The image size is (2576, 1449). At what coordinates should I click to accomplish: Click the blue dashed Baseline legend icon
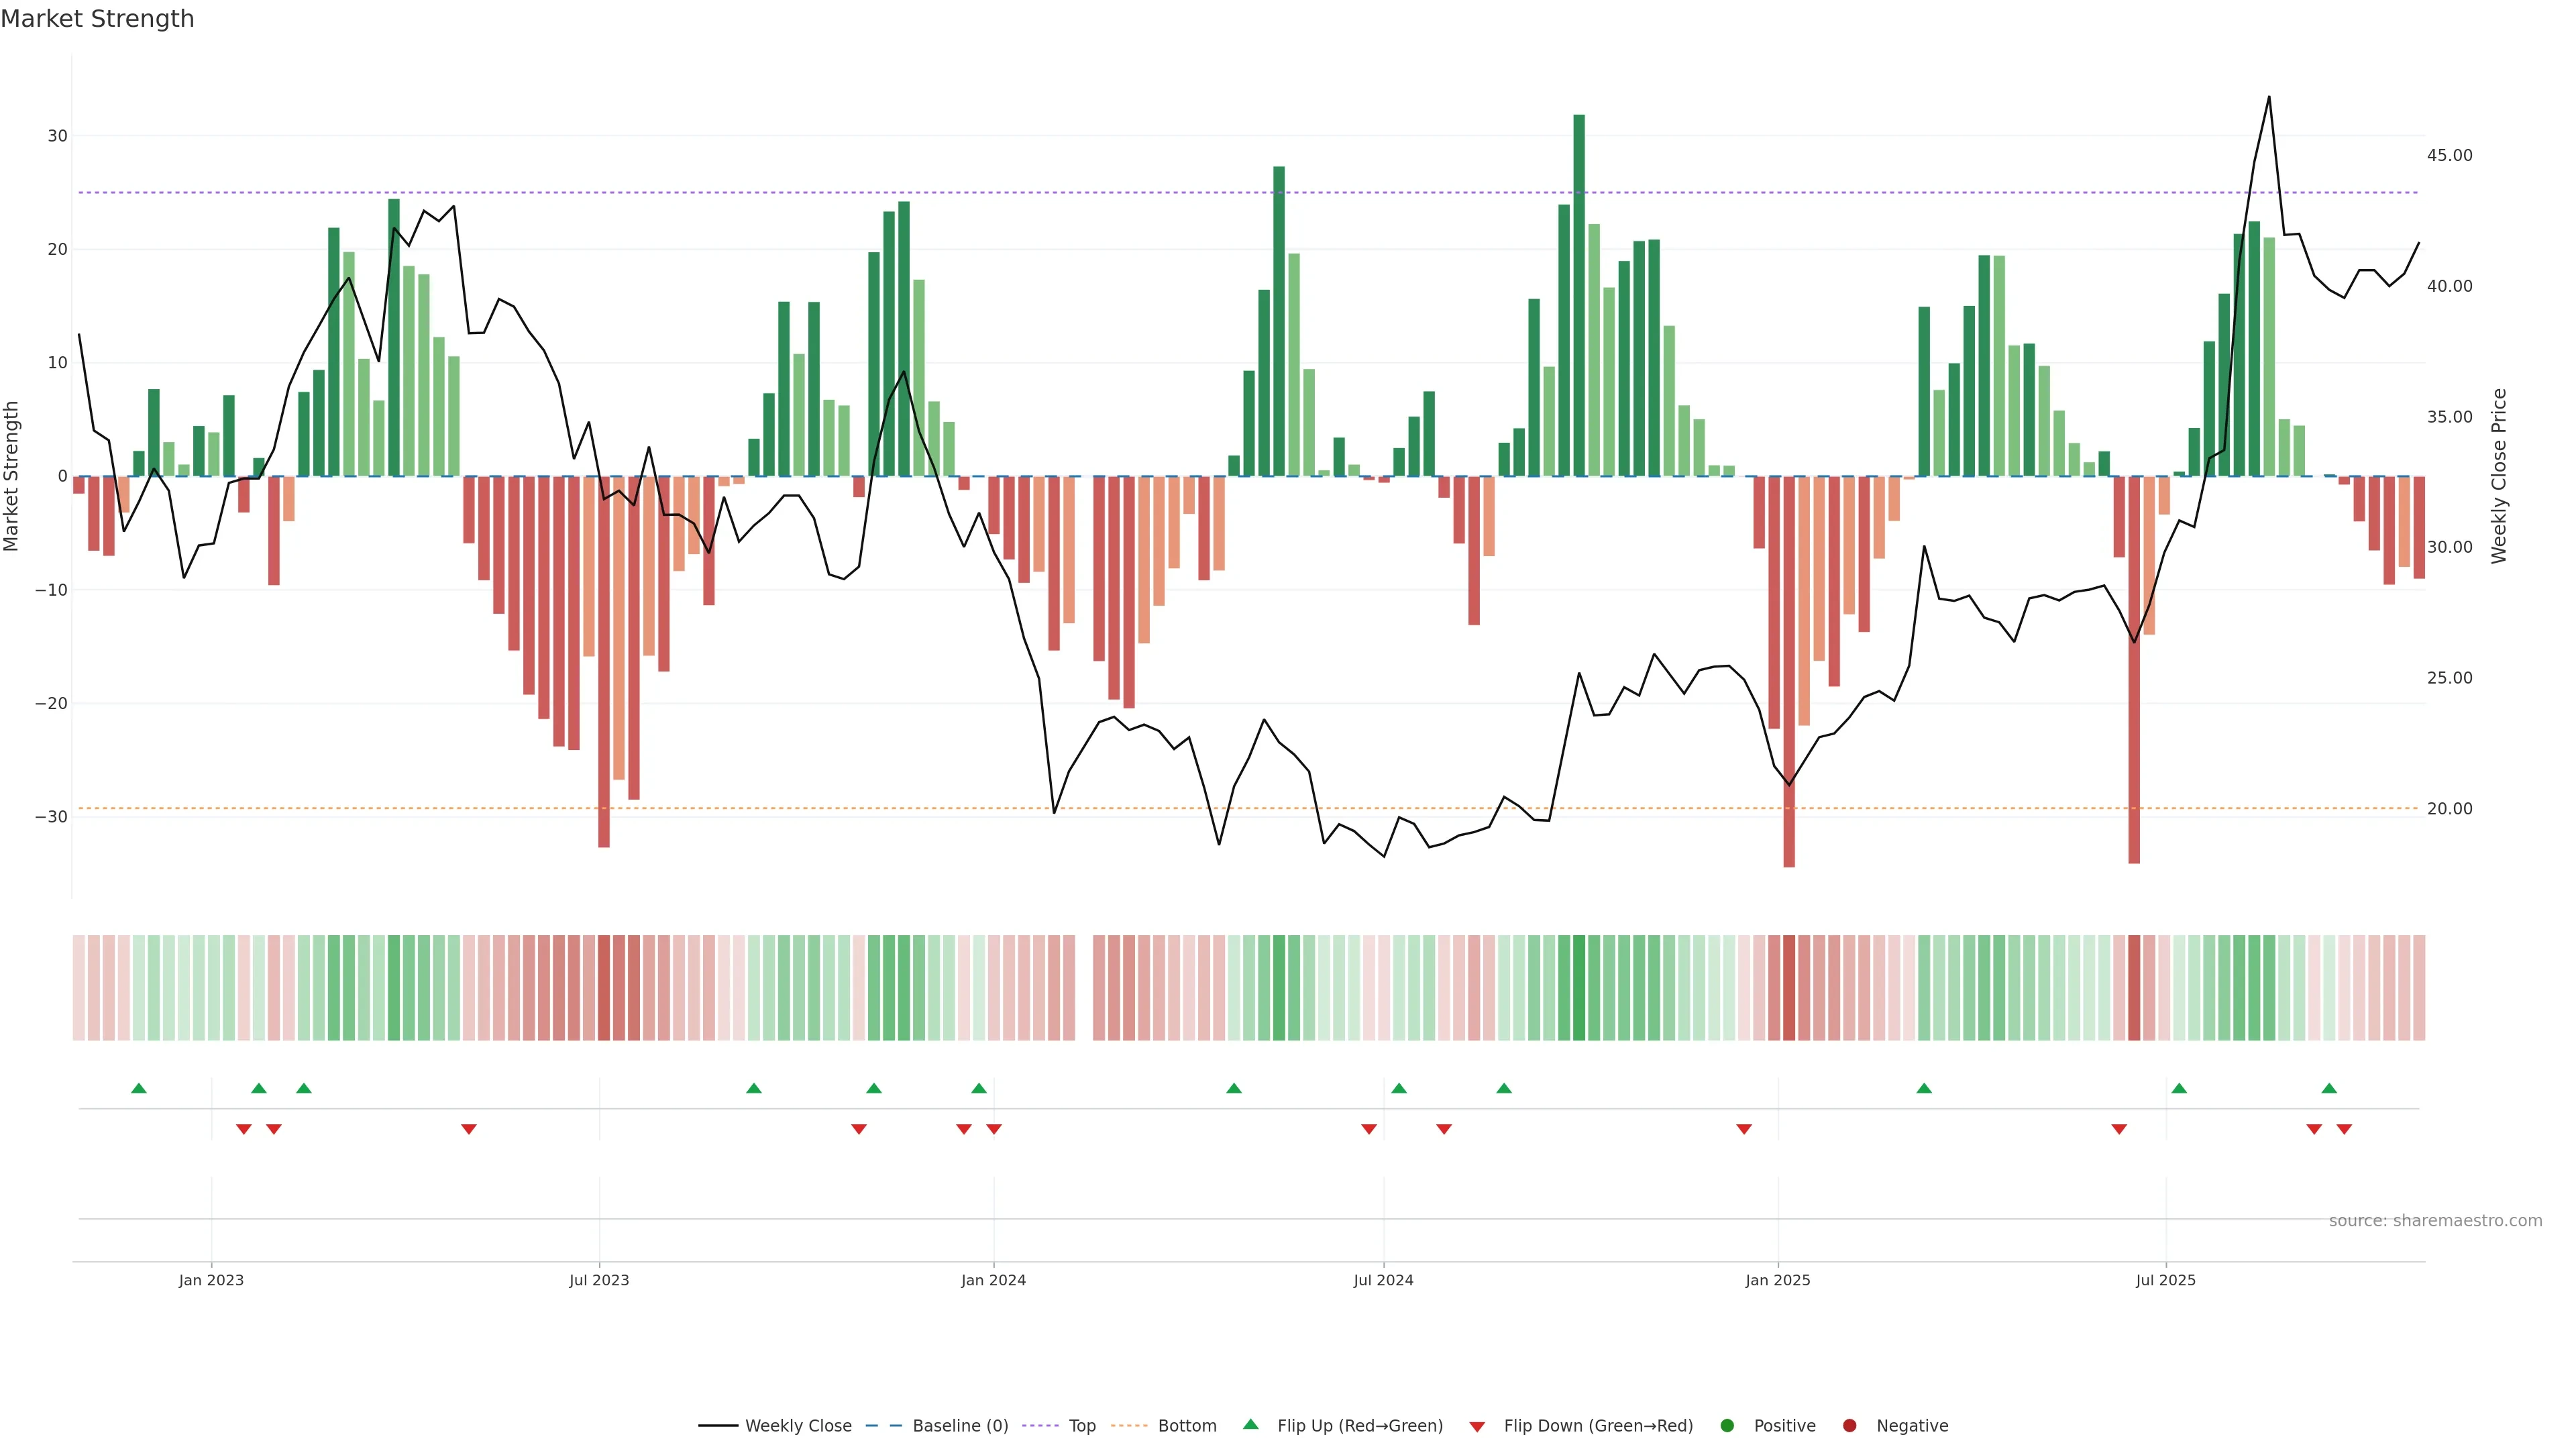pyautogui.click(x=883, y=1426)
